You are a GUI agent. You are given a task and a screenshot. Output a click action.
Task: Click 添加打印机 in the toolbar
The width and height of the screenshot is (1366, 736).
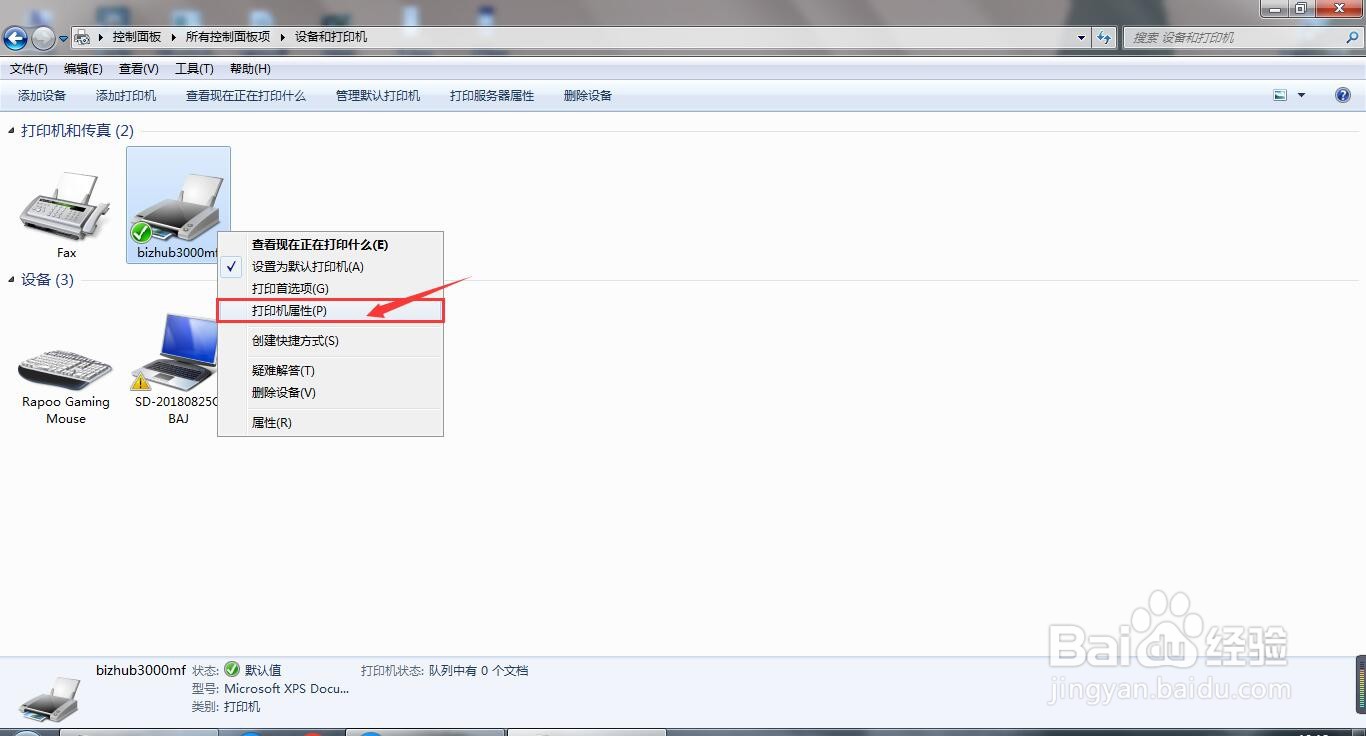click(126, 96)
